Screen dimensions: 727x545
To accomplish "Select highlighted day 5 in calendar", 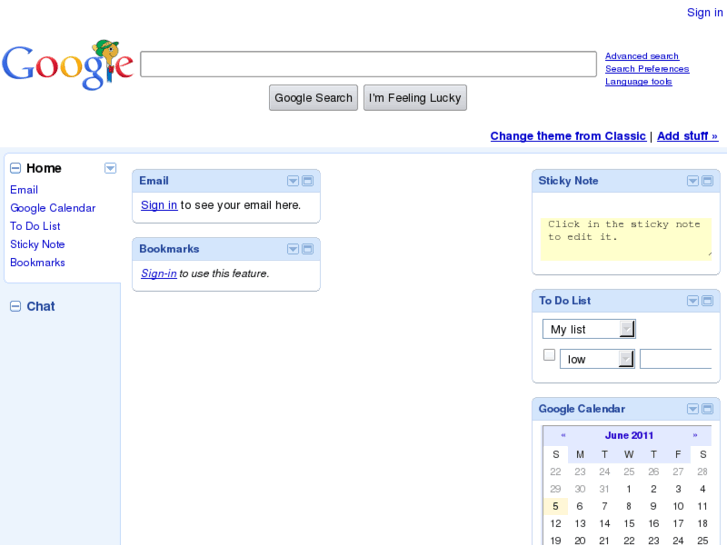I will (555, 506).
